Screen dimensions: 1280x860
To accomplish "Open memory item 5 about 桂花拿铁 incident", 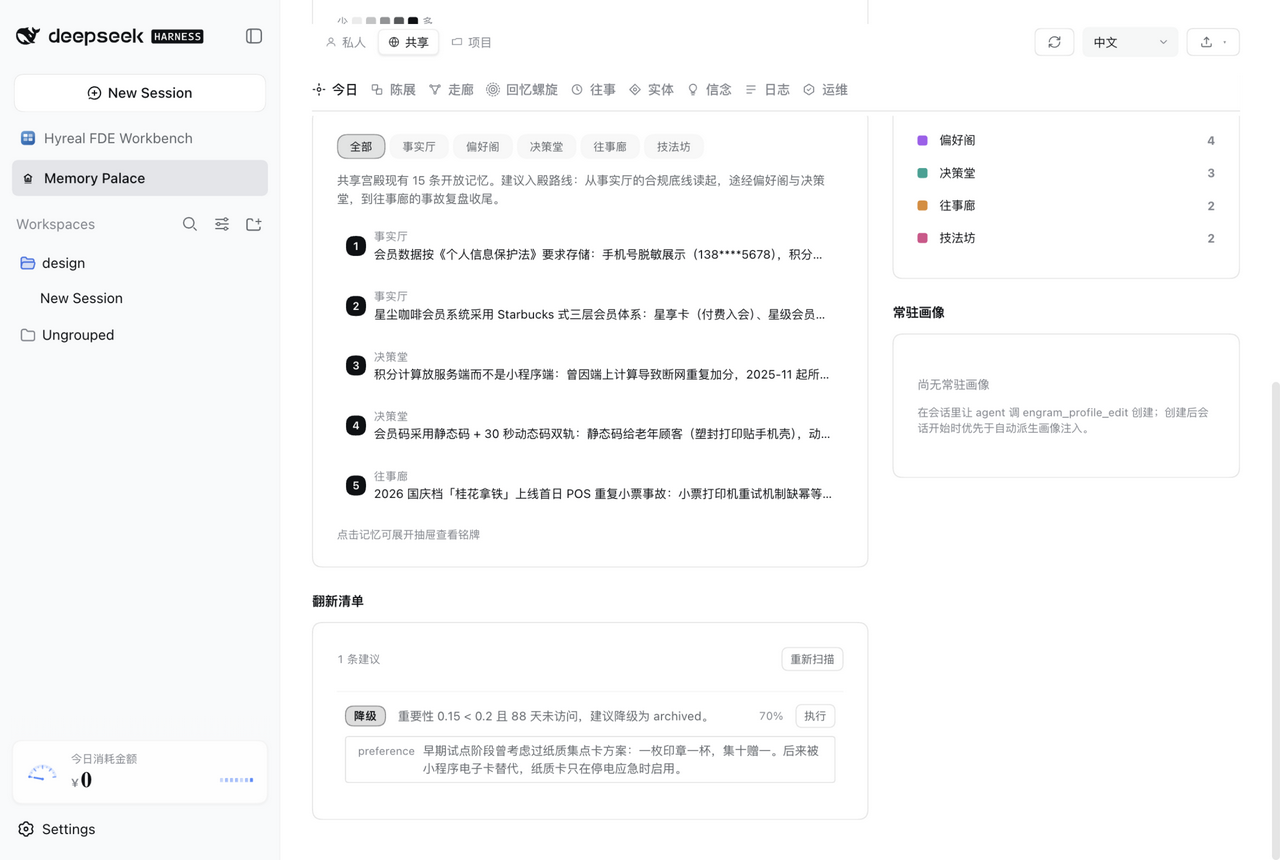I will pyautogui.click(x=590, y=485).
